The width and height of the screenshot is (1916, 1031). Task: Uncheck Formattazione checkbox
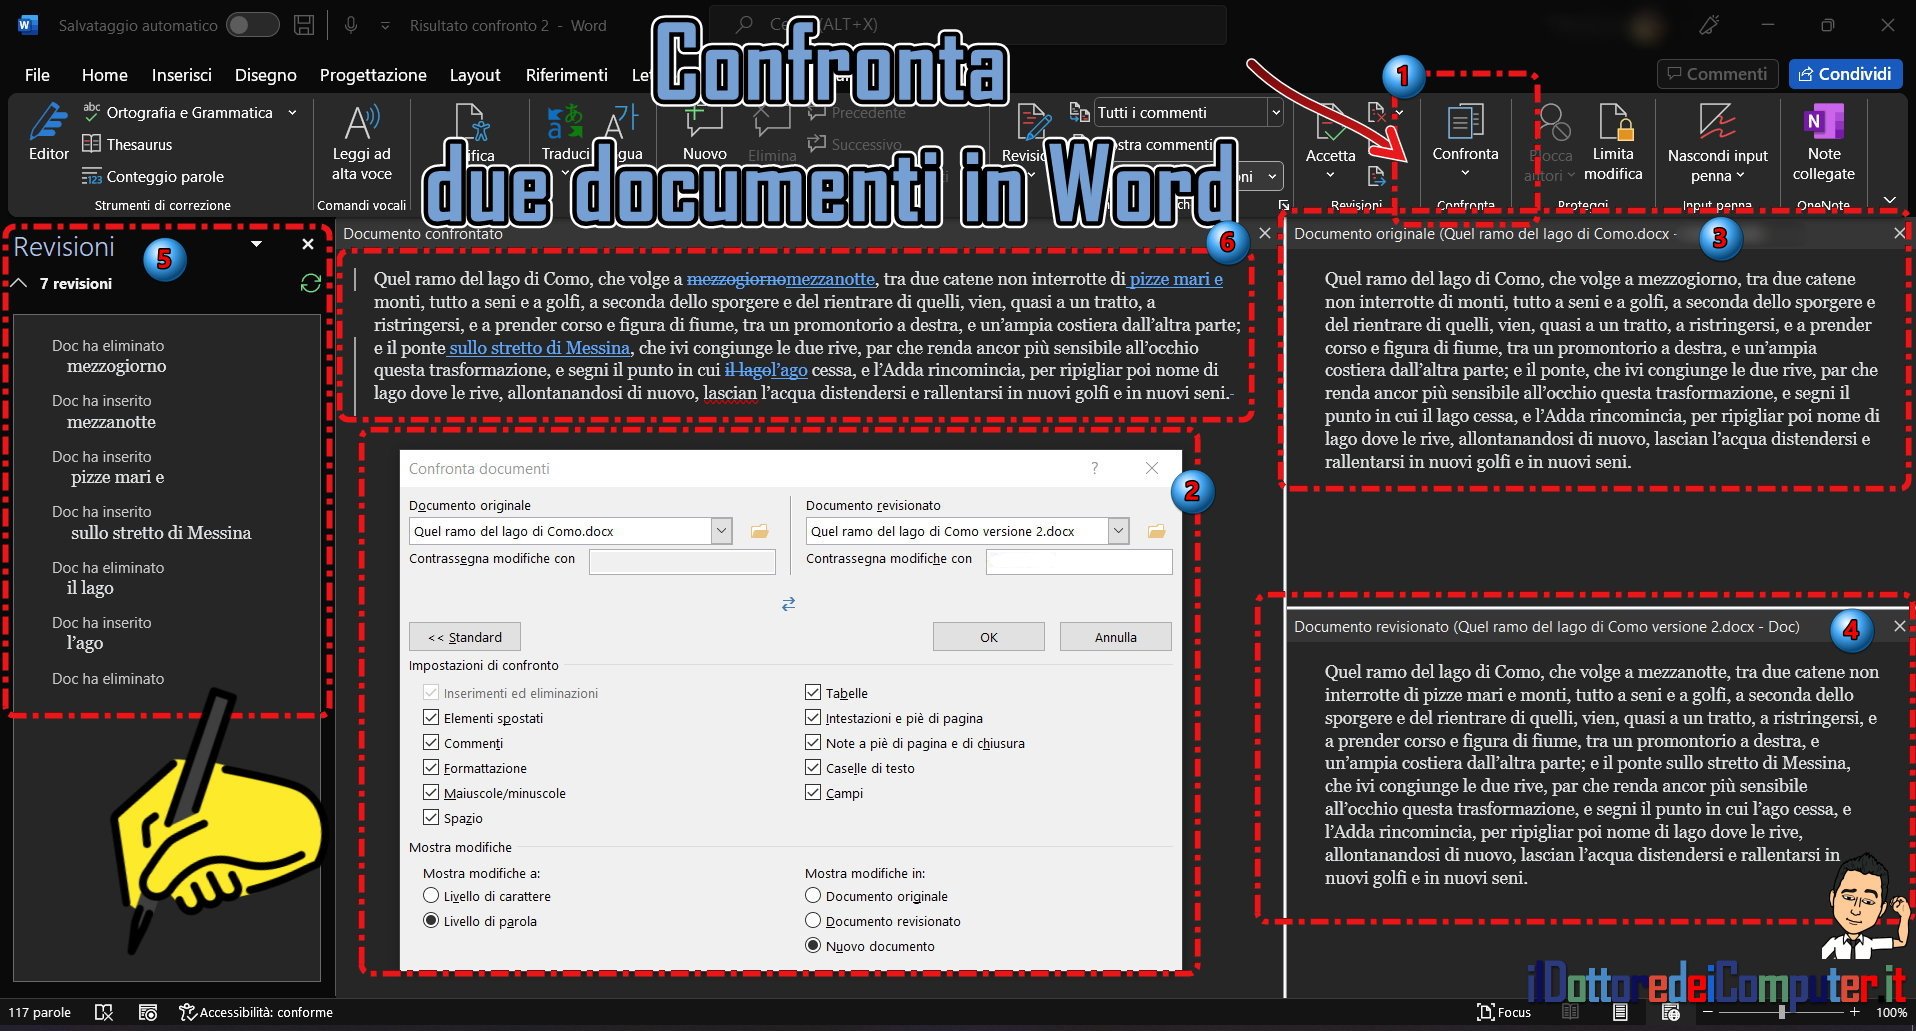(x=431, y=767)
